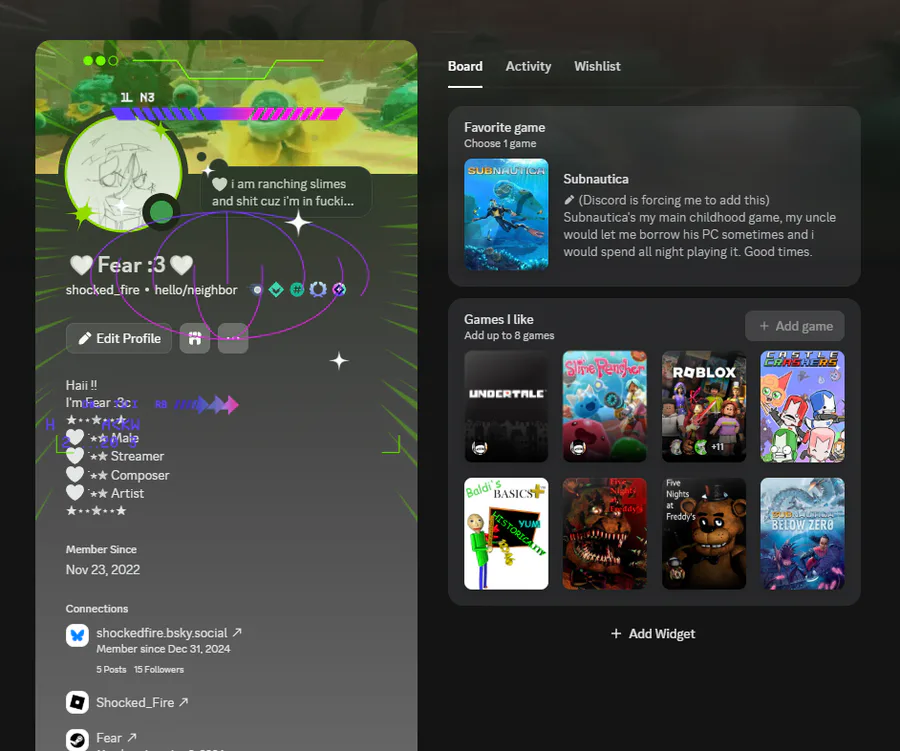Open the Board tab

[x=465, y=66]
